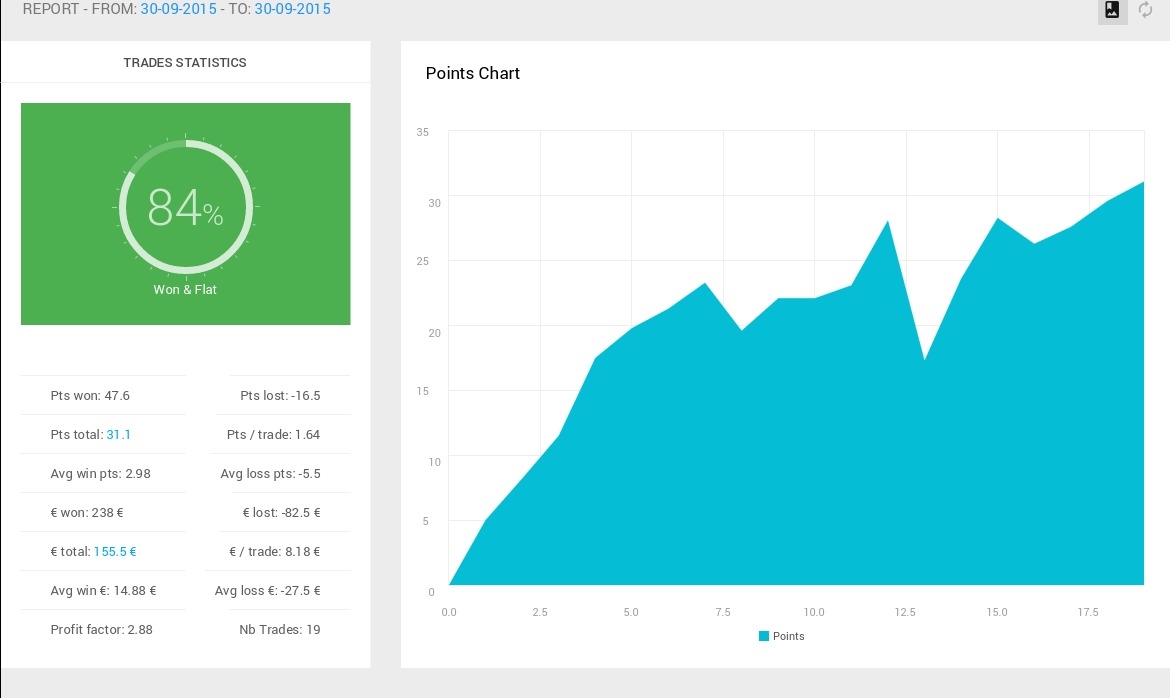
Task: Open the FROM date 30-09-2015 picker
Action: 178,9
